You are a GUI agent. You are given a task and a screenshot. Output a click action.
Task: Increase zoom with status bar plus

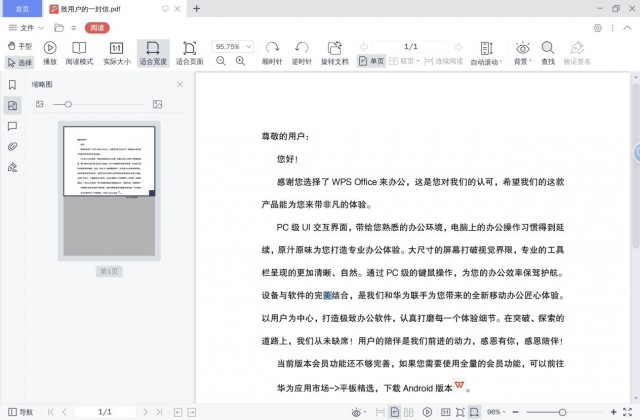(x=613, y=412)
